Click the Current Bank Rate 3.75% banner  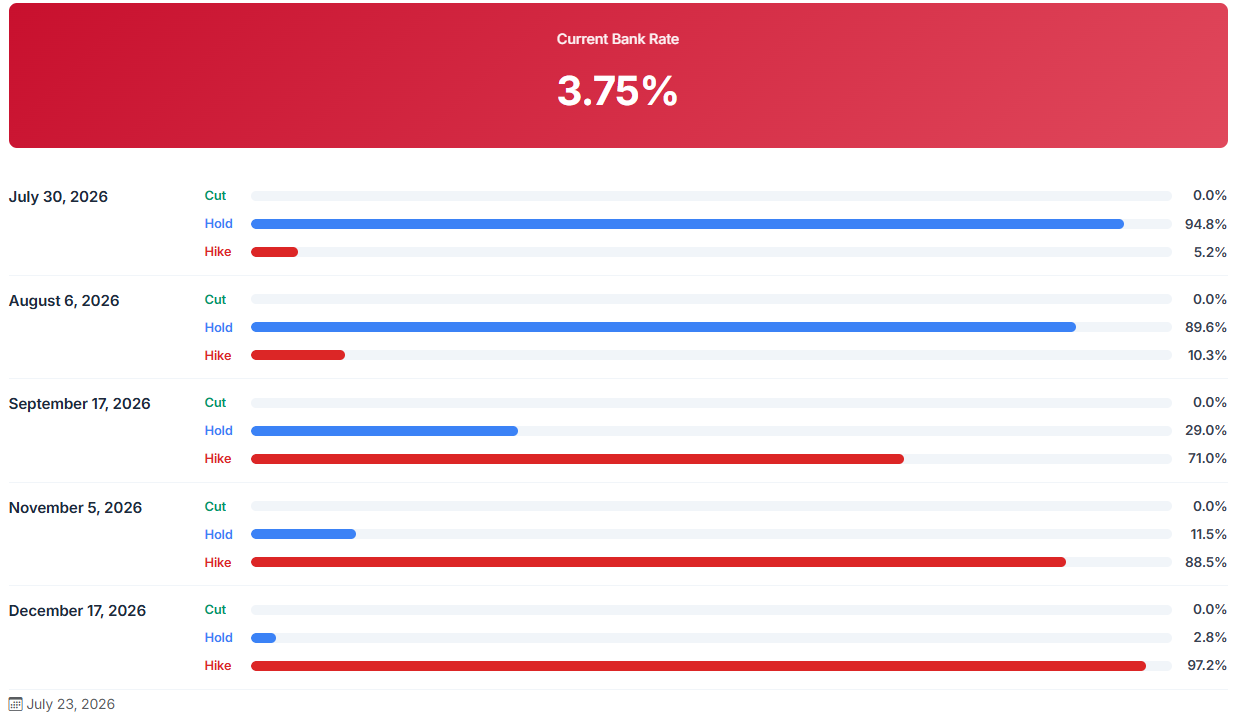(x=618, y=75)
